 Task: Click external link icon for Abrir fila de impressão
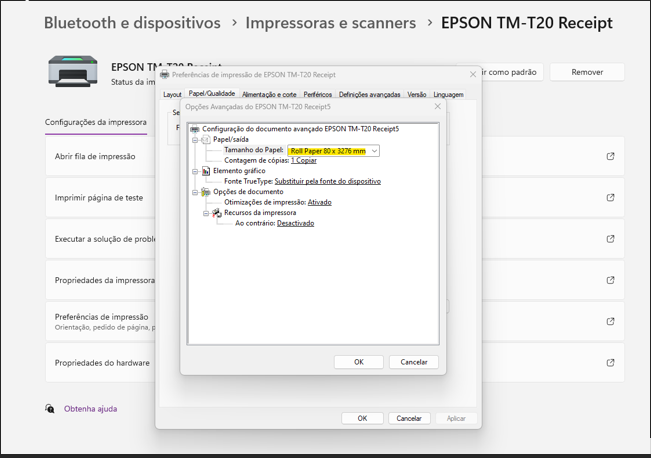[x=610, y=157]
